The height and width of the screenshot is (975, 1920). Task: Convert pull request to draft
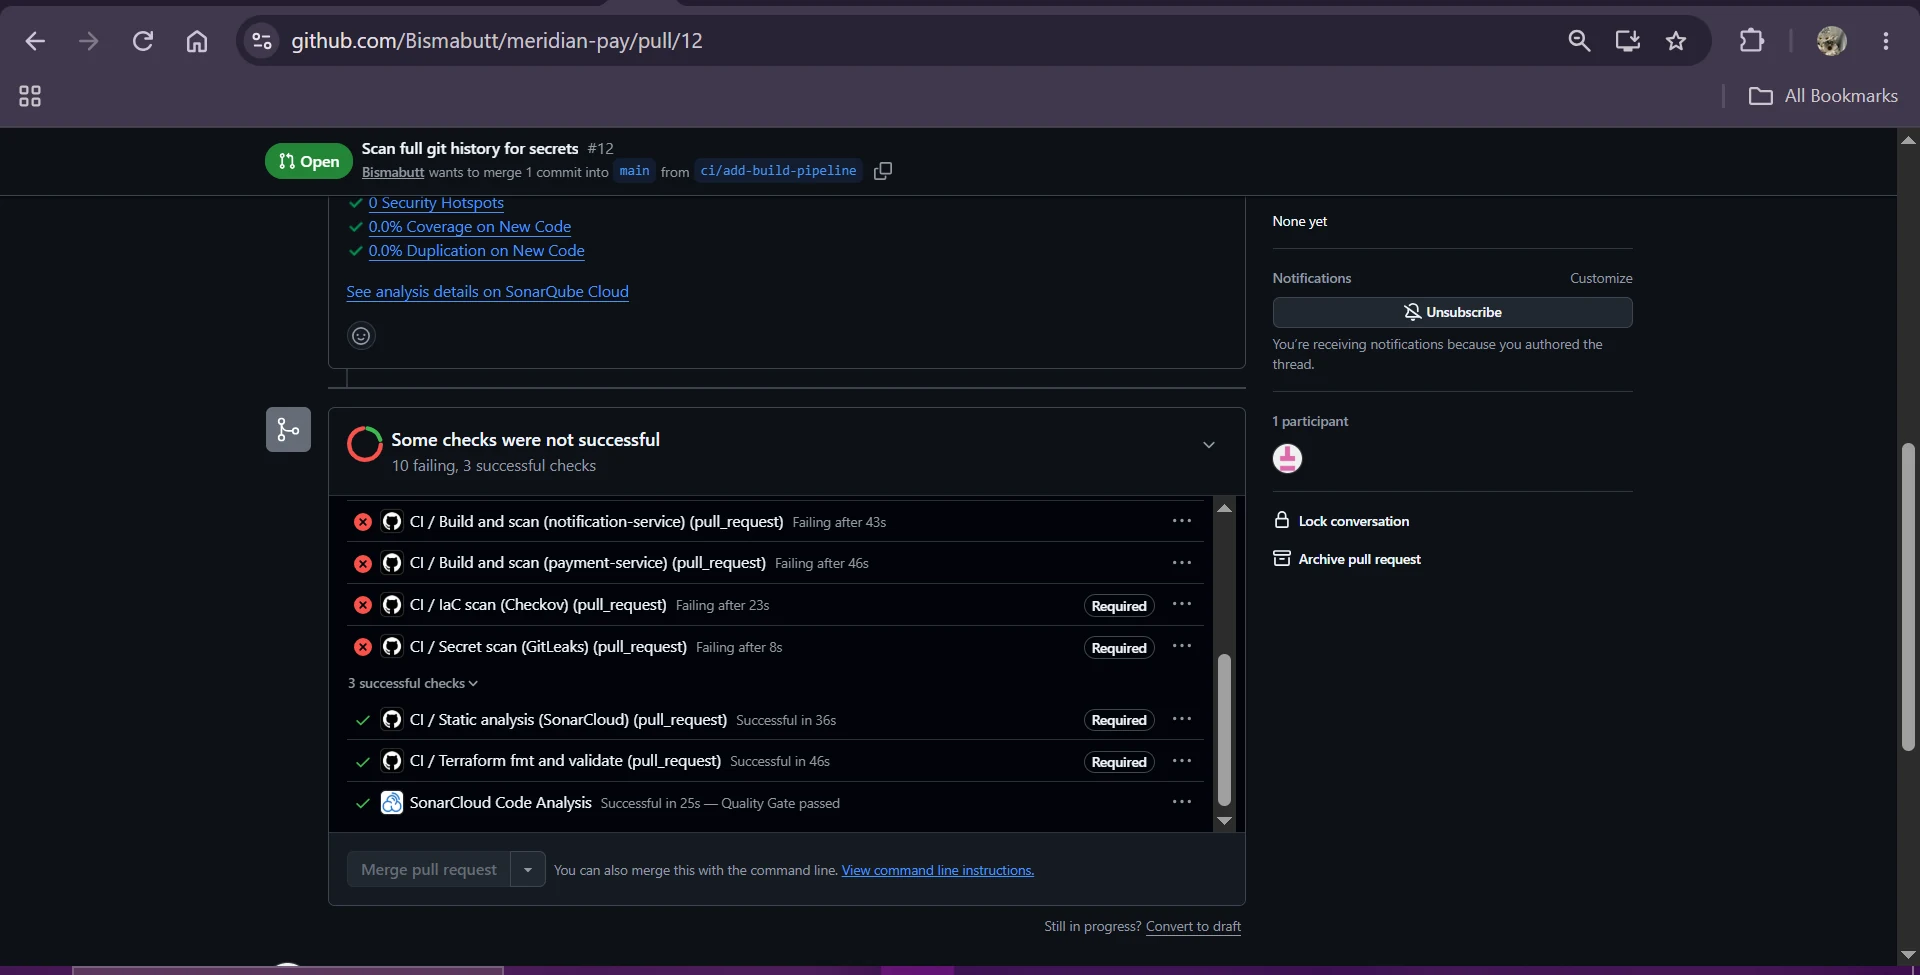tap(1193, 927)
